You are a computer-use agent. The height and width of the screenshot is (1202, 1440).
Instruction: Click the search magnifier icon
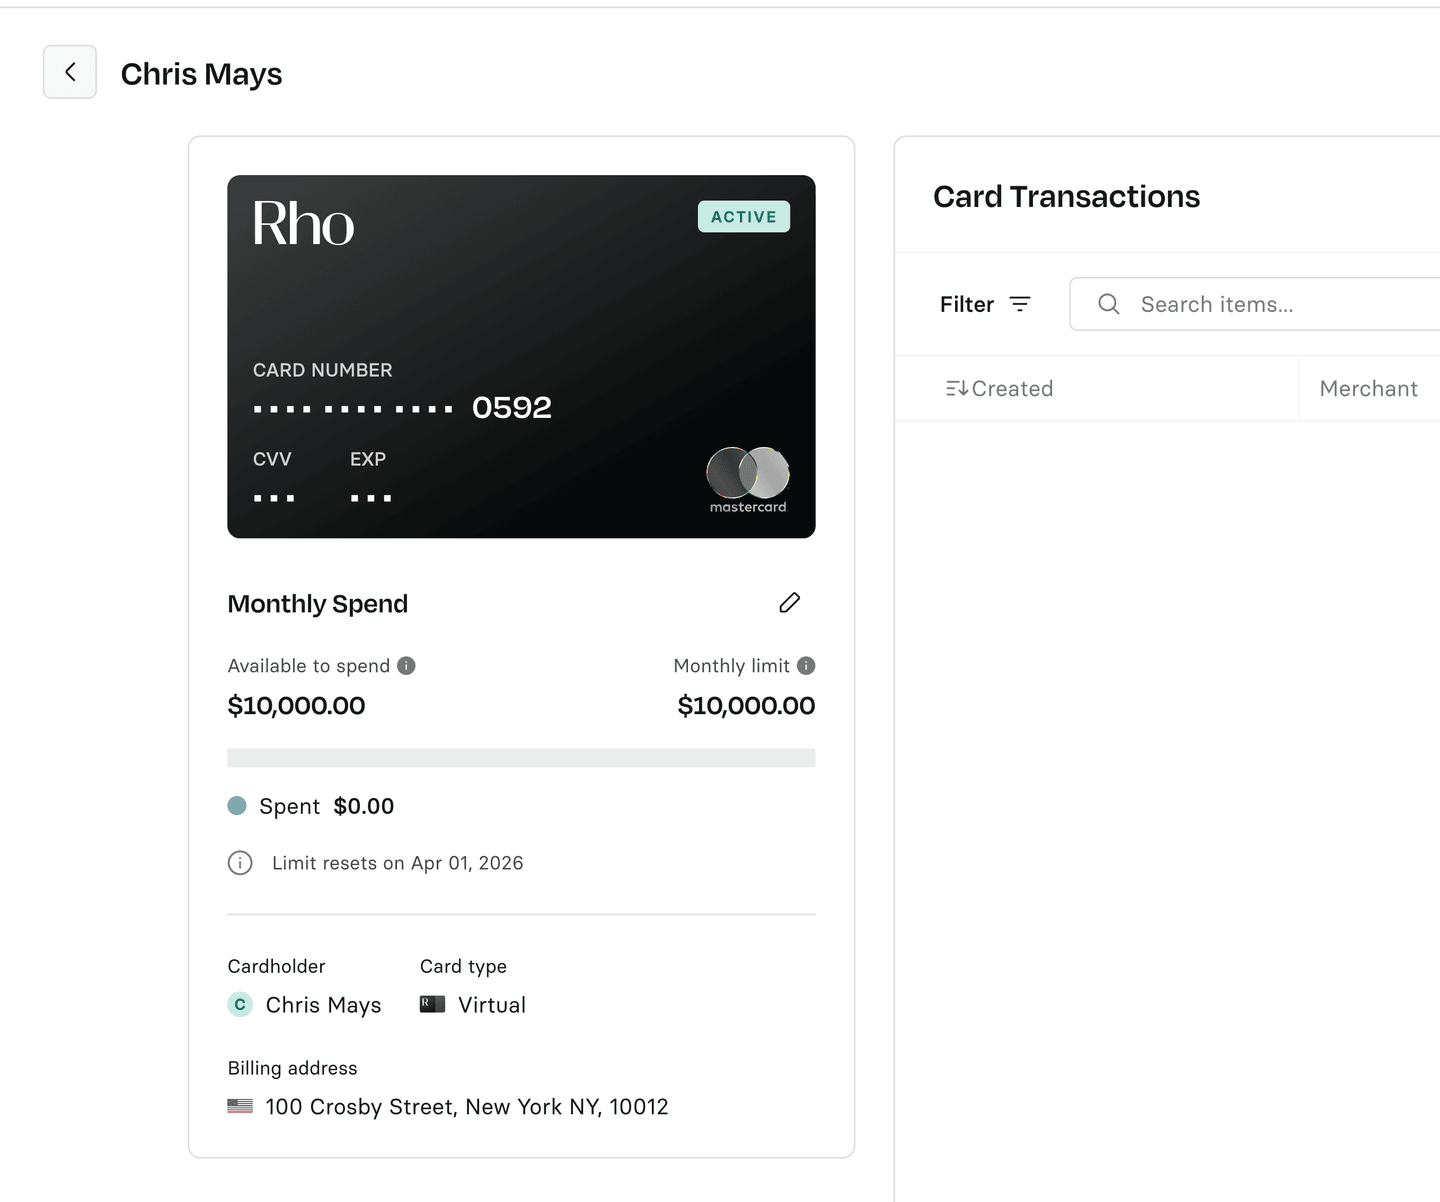click(x=1108, y=304)
